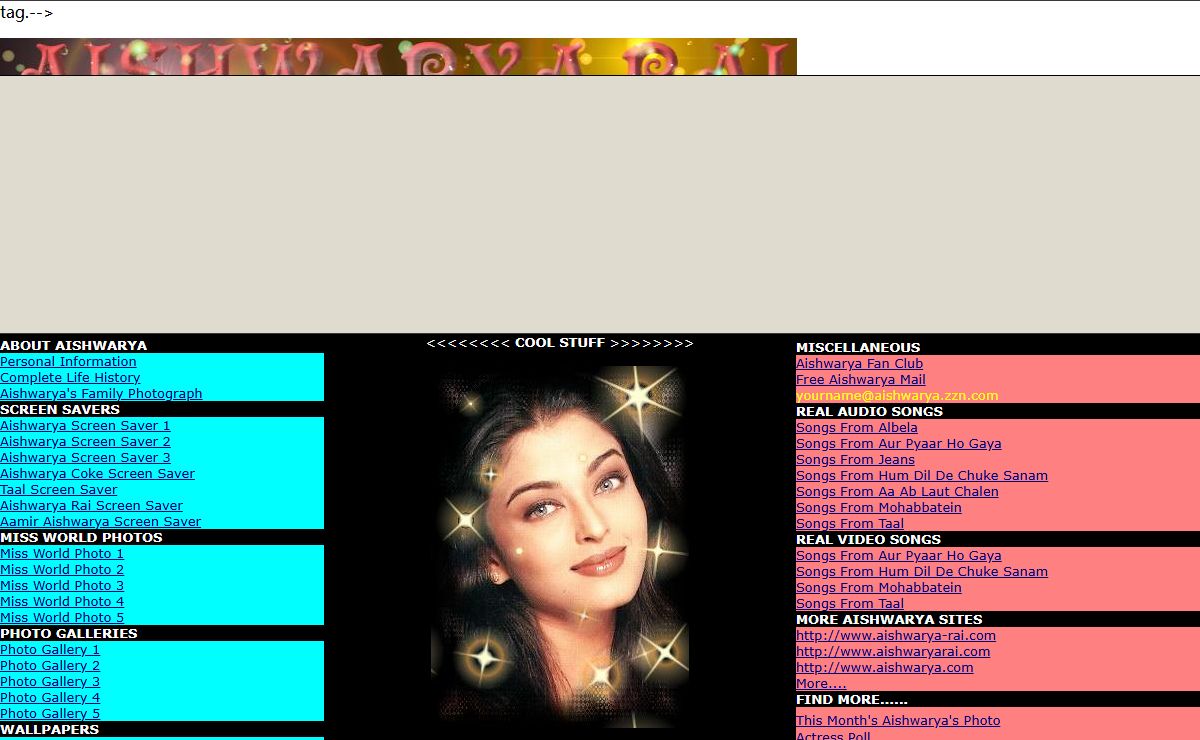The image size is (1200, 740).
Task: Click the ABOUT AISHWARYA heading
Action: (73, 346)
